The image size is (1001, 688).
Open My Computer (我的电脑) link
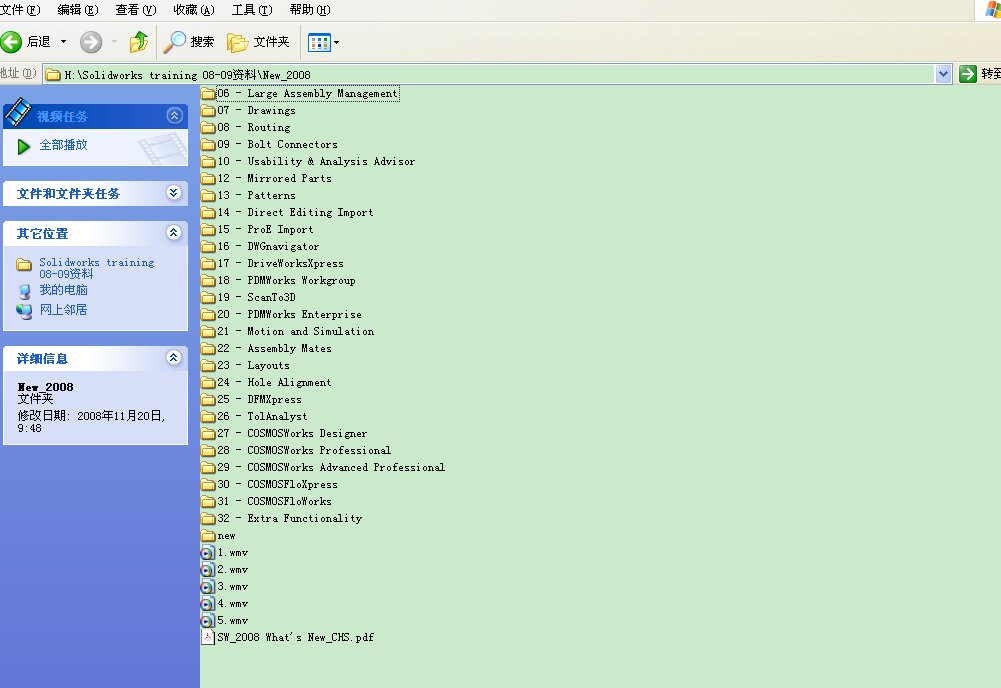point(63,290)
